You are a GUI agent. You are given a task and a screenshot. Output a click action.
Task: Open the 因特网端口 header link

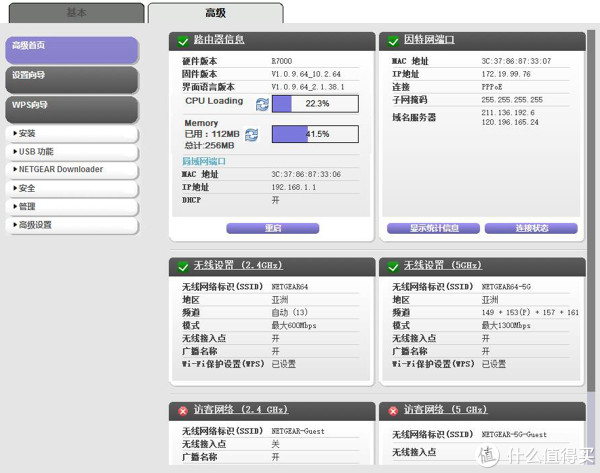(x=429, y=39)
